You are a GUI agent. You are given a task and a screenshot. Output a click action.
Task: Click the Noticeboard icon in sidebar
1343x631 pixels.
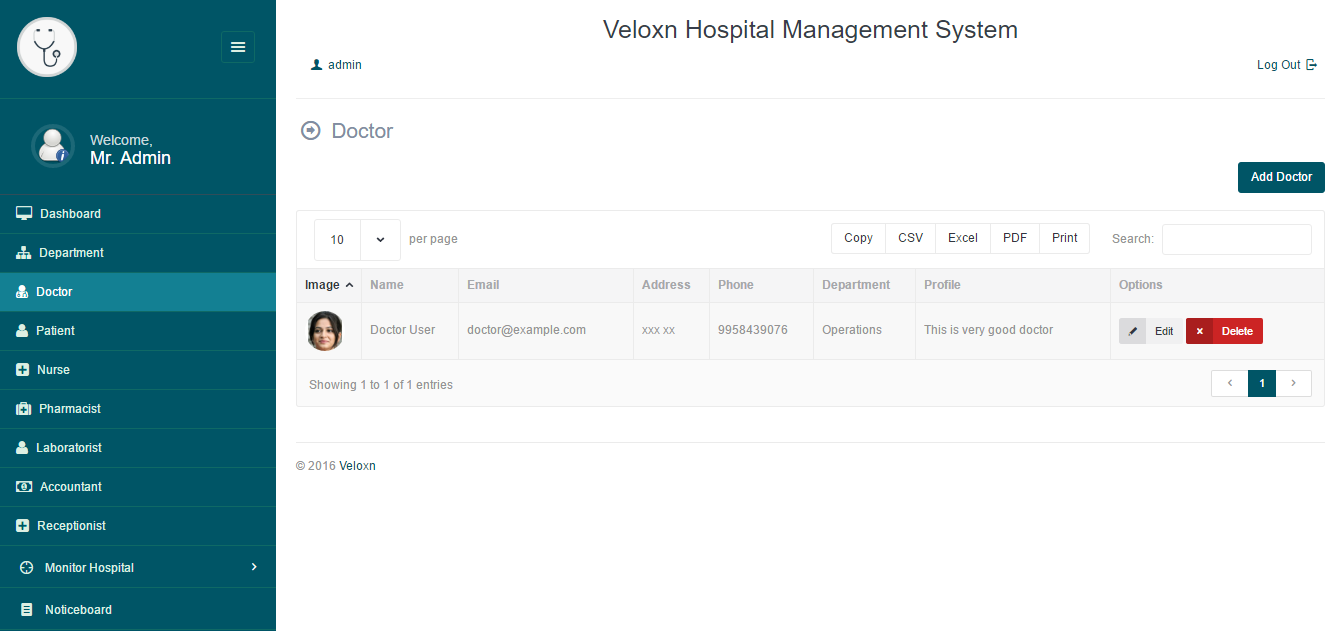click(x=27, y=610)
